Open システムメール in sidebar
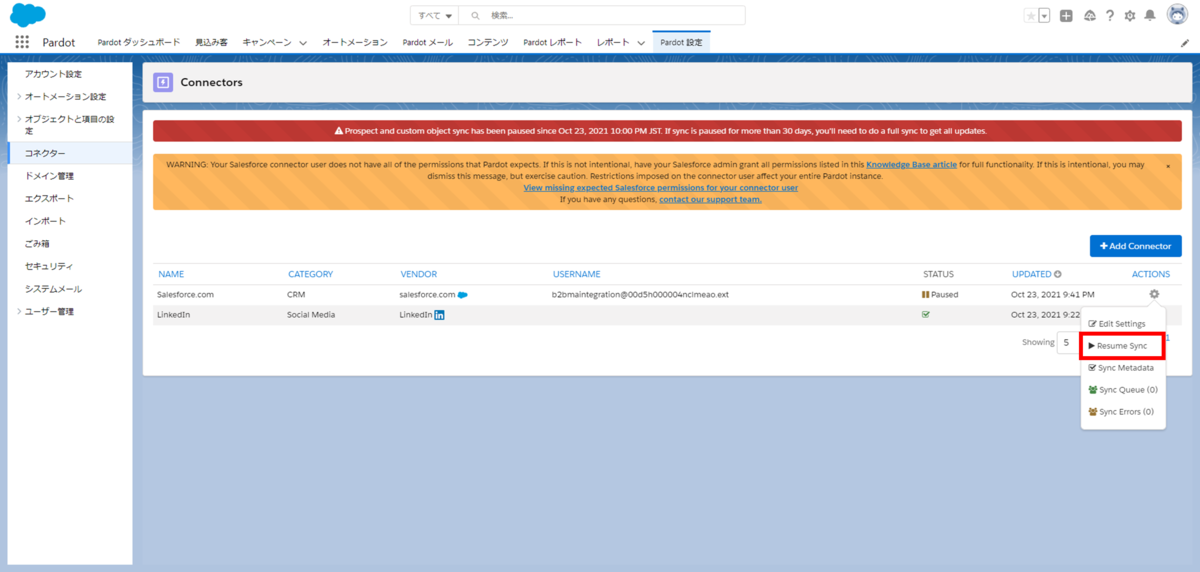 click(x=53, y=289)
